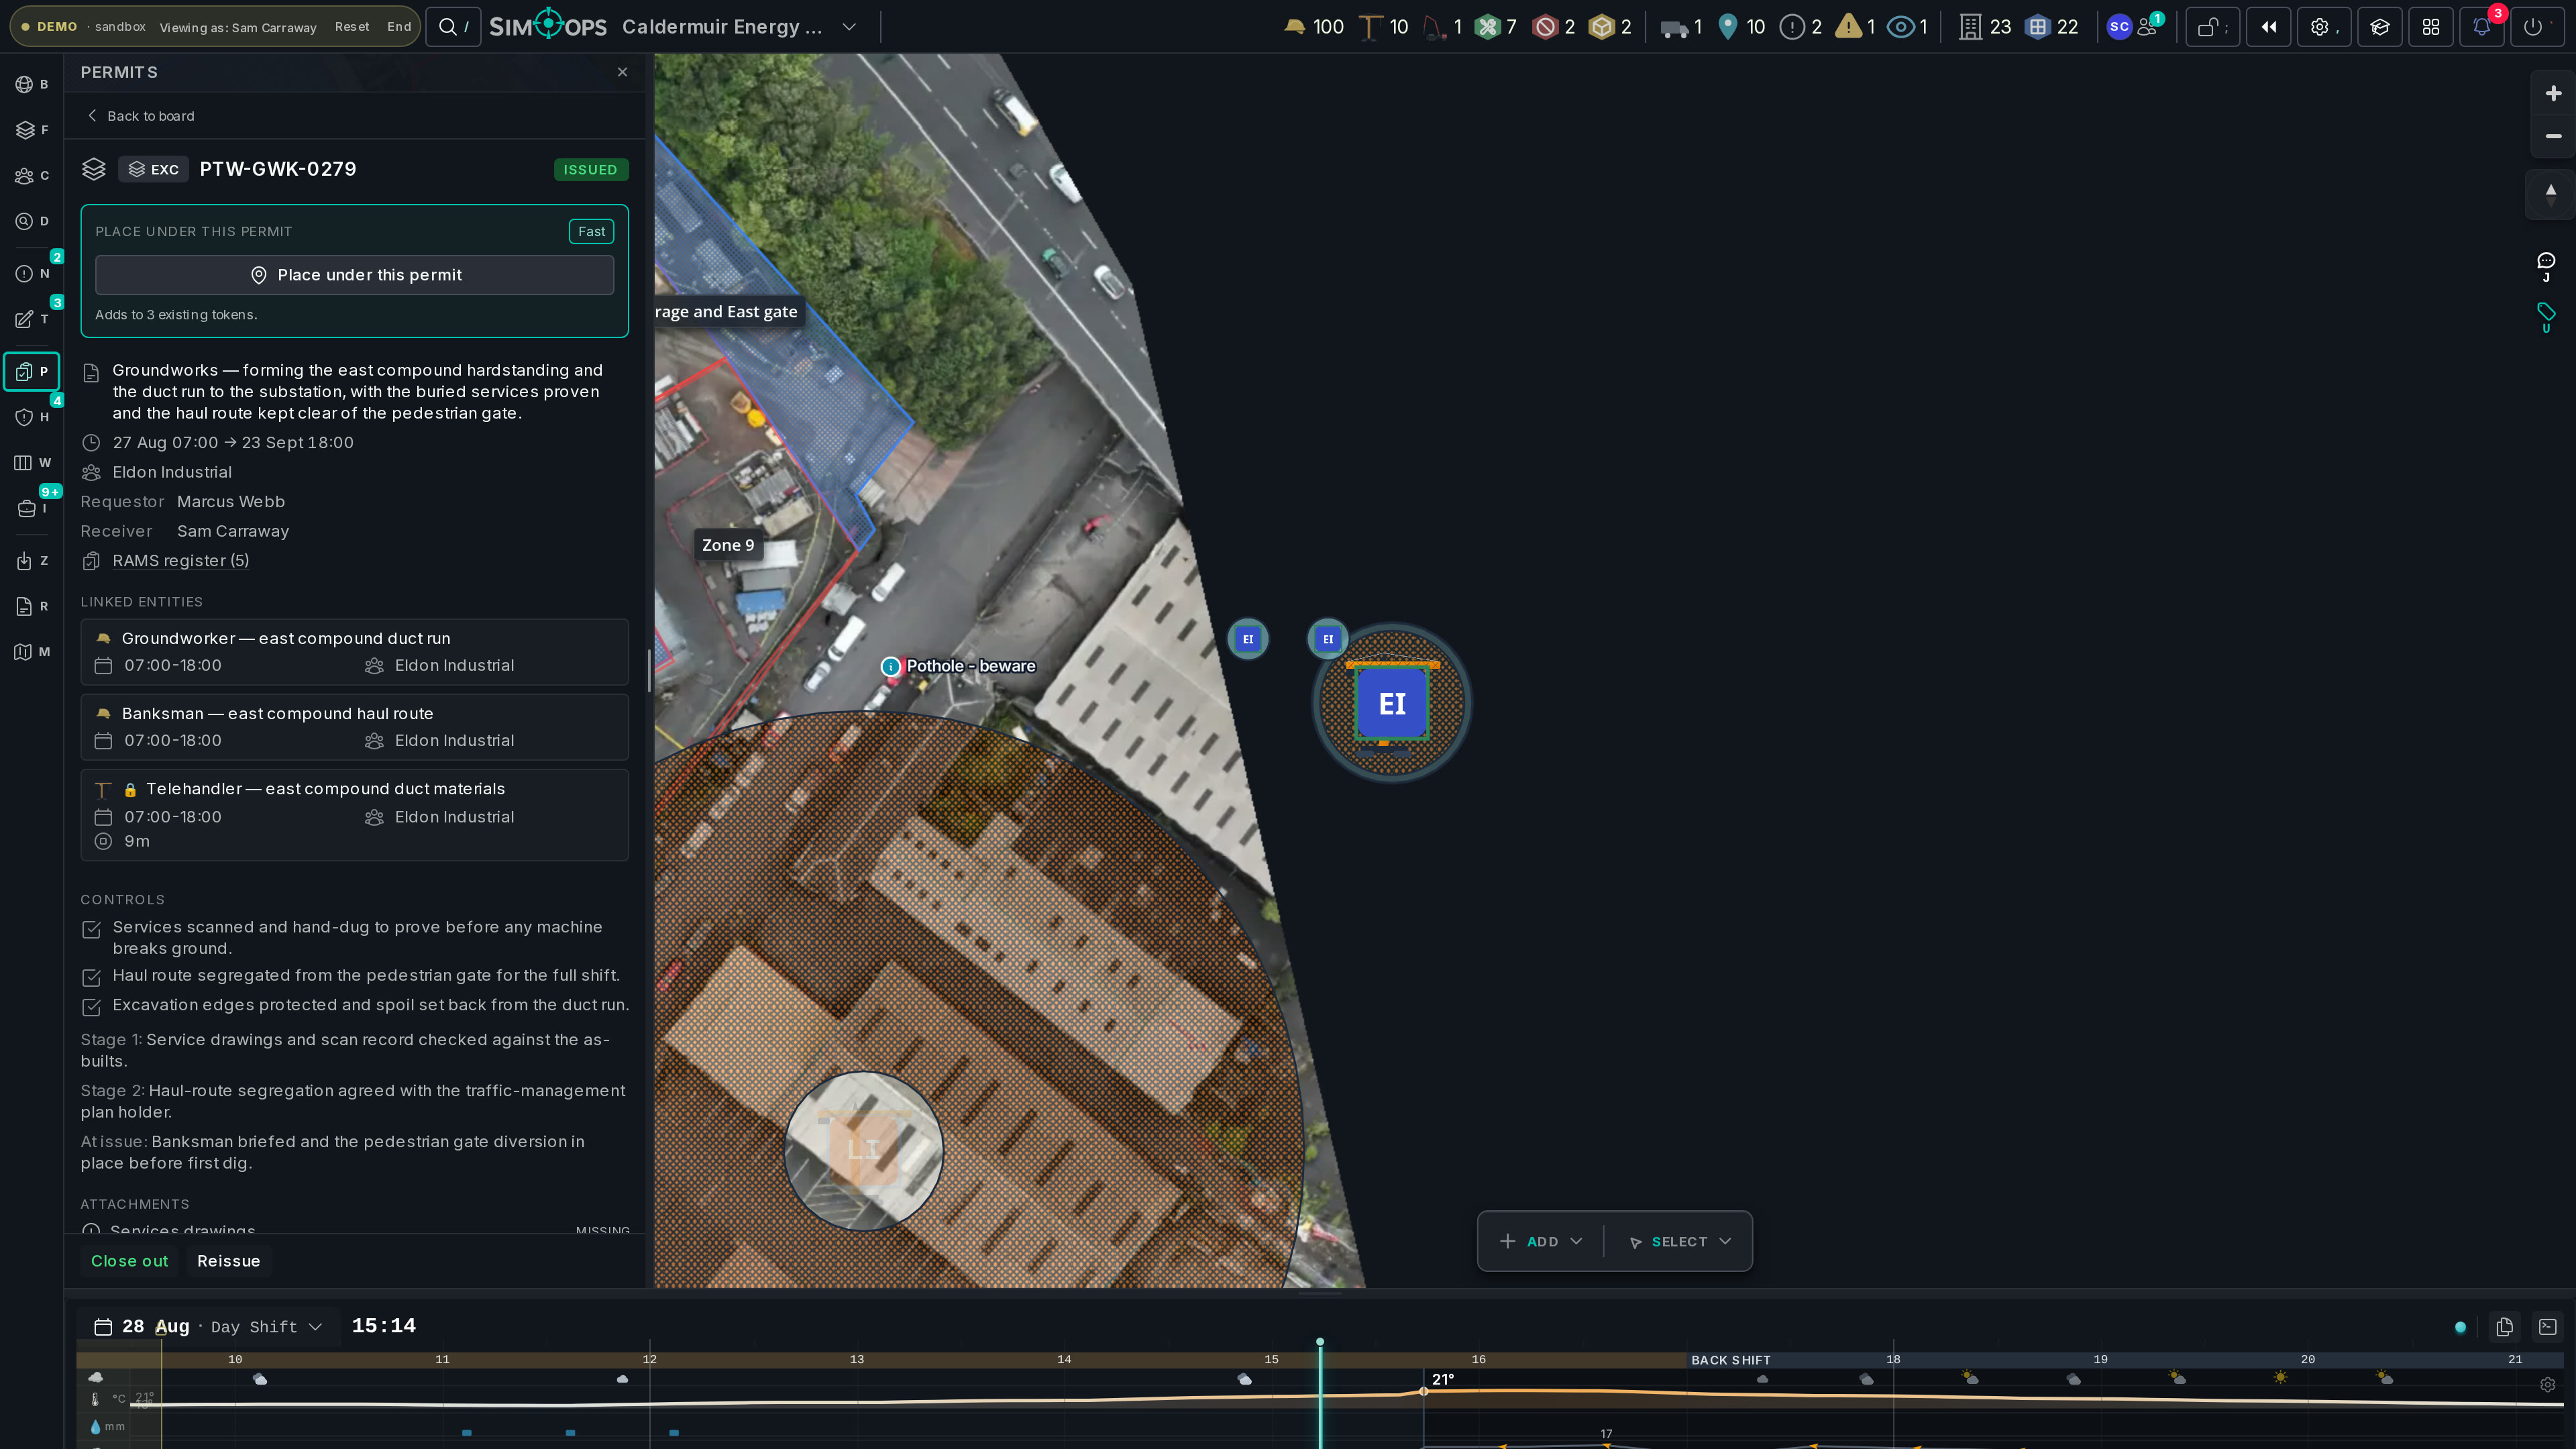
Task: Open the settings gear dropdown in header
Action: [2325, 27]
